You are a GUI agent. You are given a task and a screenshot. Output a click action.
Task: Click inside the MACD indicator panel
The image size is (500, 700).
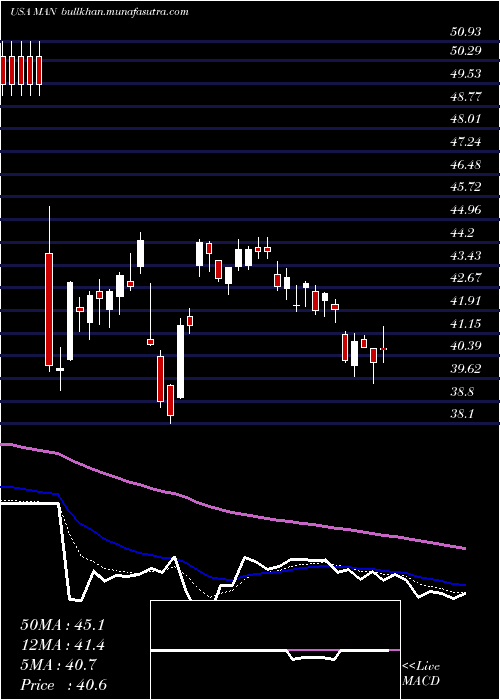275,650
